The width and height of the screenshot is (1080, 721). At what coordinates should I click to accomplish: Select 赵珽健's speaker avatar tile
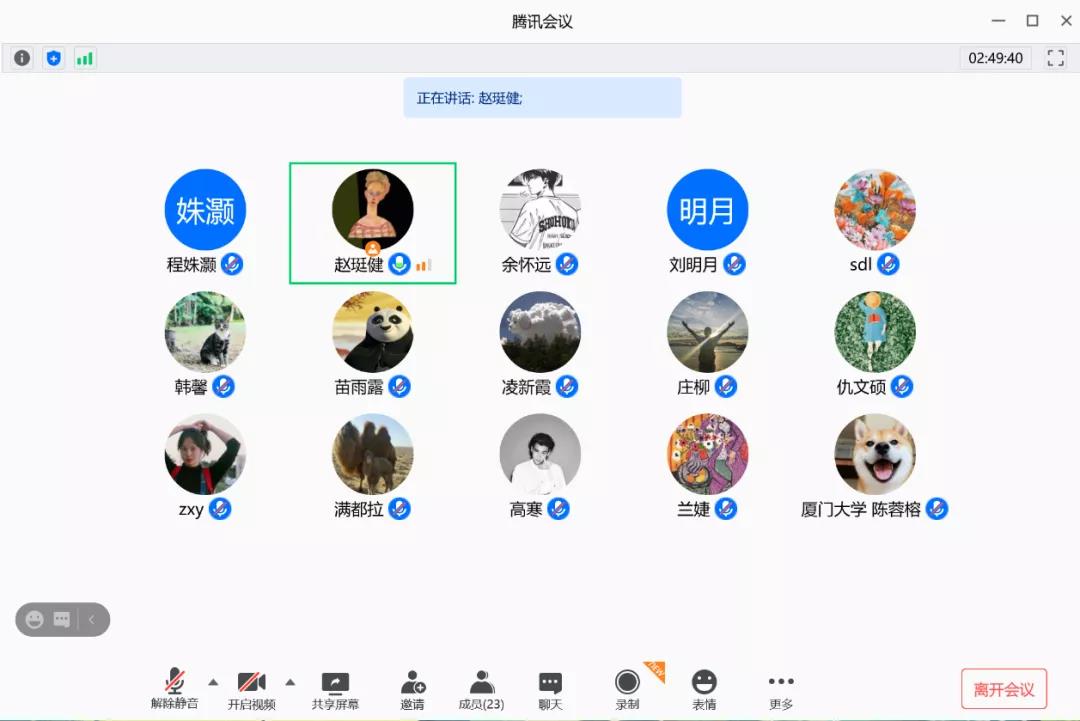pos(372,210)
